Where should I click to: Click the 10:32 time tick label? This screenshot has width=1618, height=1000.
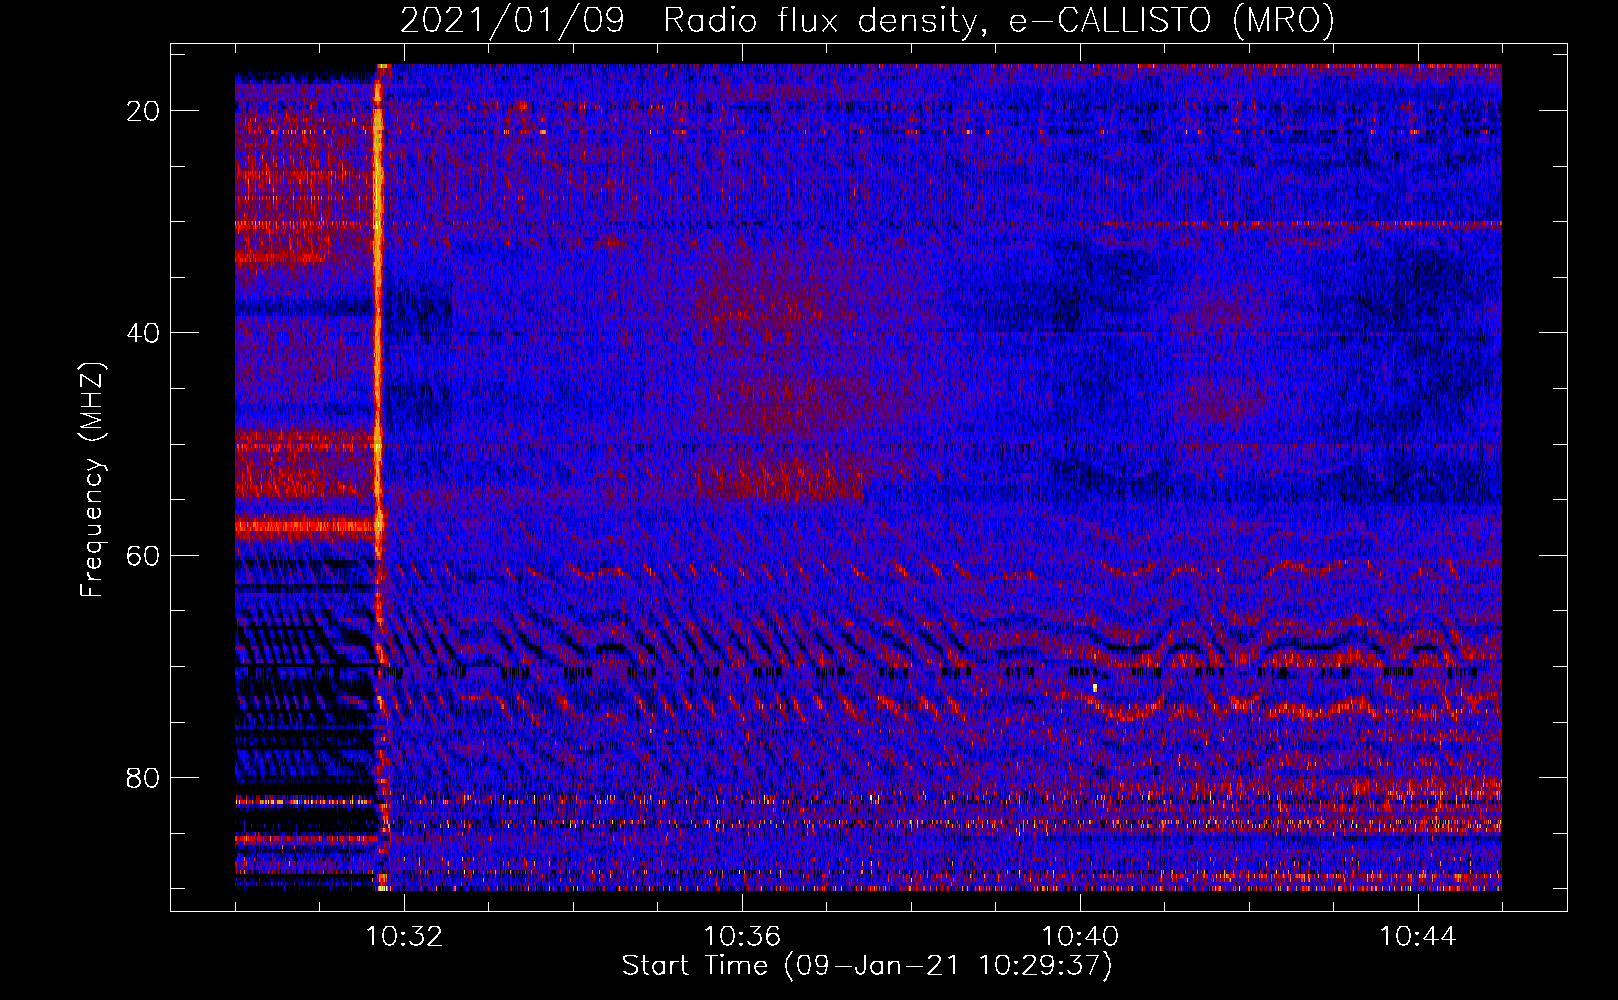coord(404,937)
